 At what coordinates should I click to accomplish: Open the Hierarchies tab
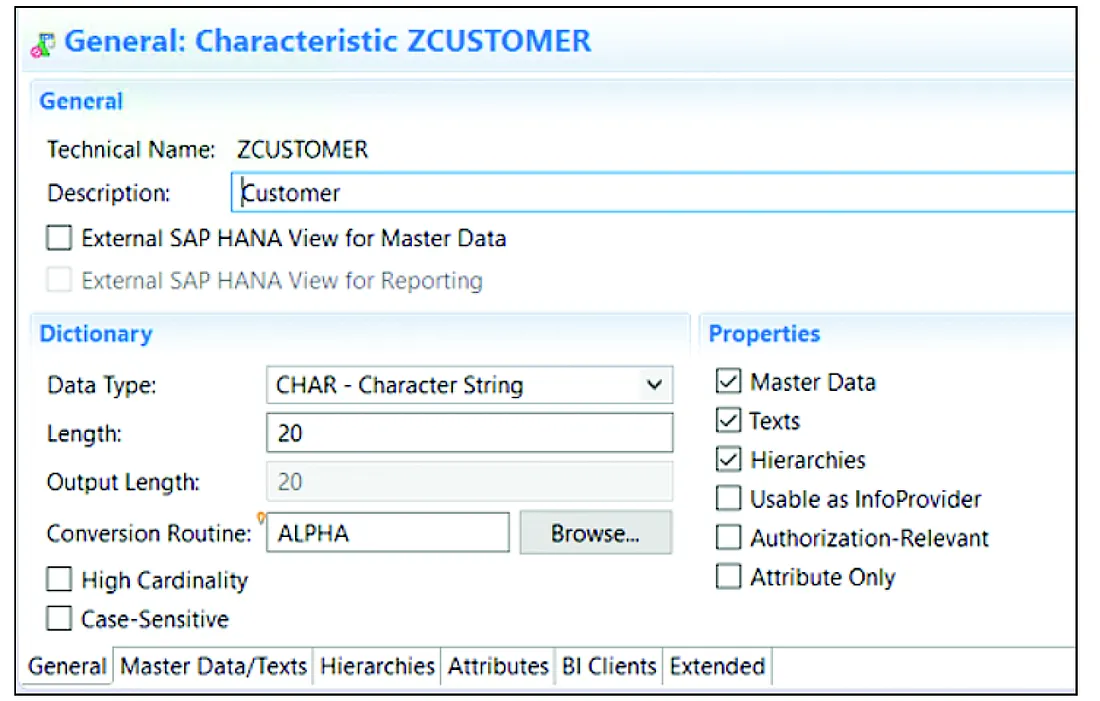(x=377, y=667)
